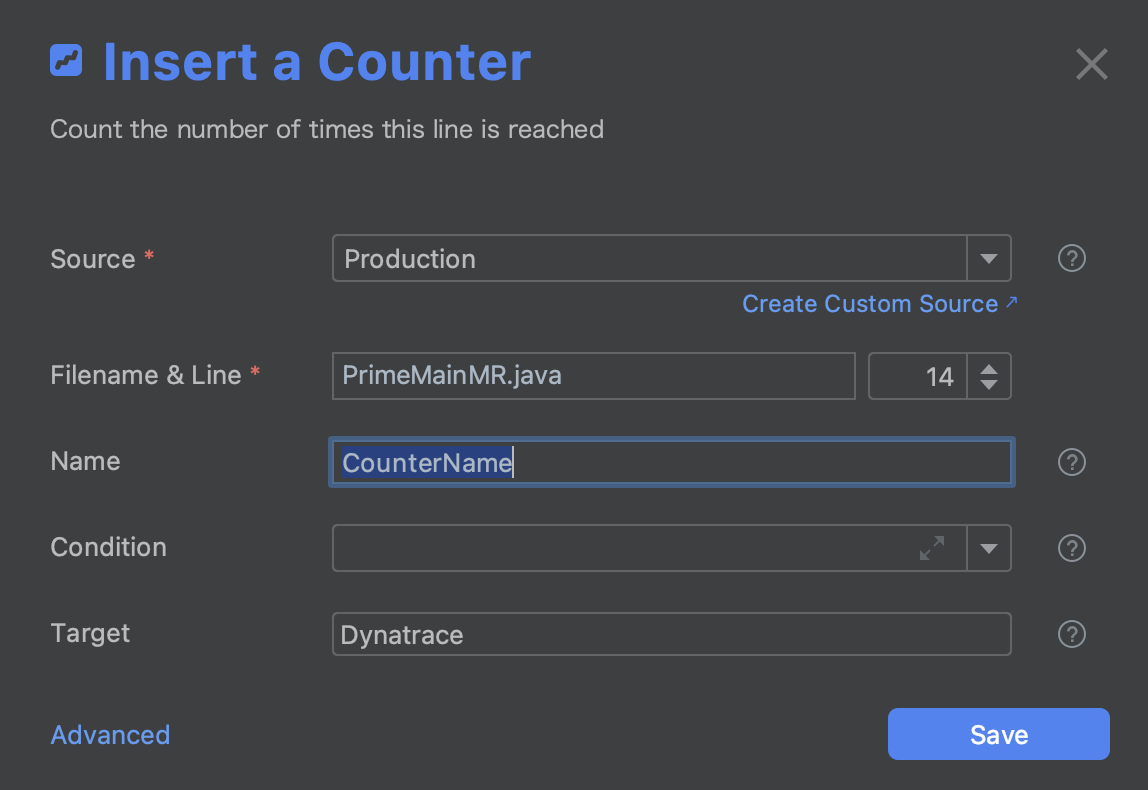Show help for the Source field
The image size is (1148, 790).
pos(1071,259)
